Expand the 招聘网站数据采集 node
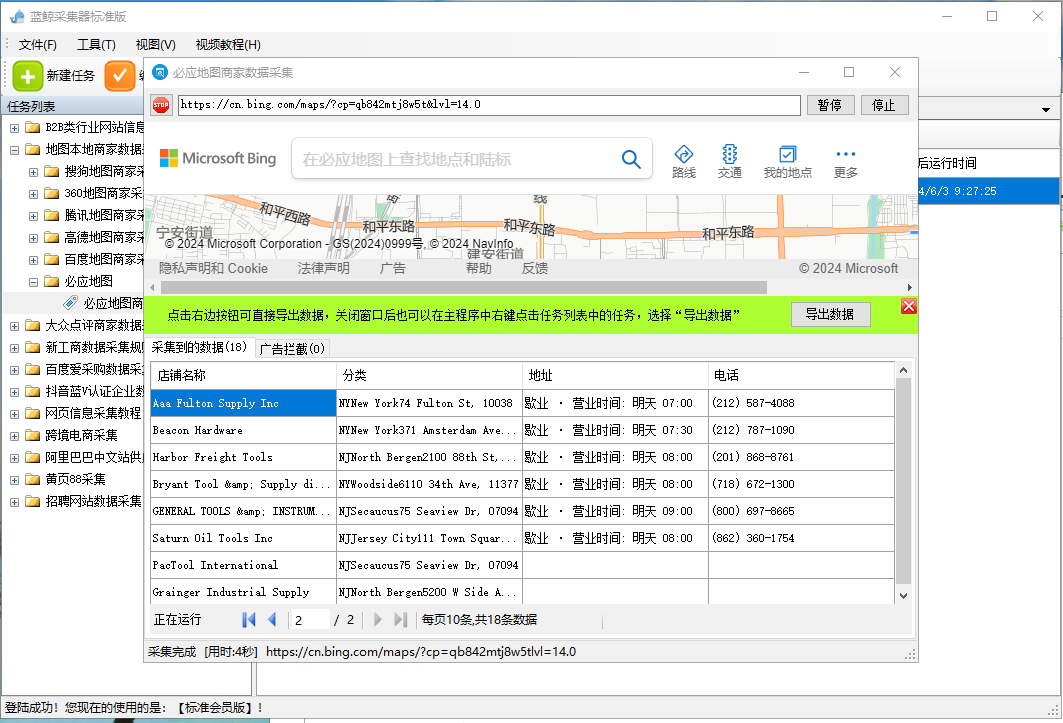Image resolution: width=1063 pixels, height=723 pixels. pos(14,503)
